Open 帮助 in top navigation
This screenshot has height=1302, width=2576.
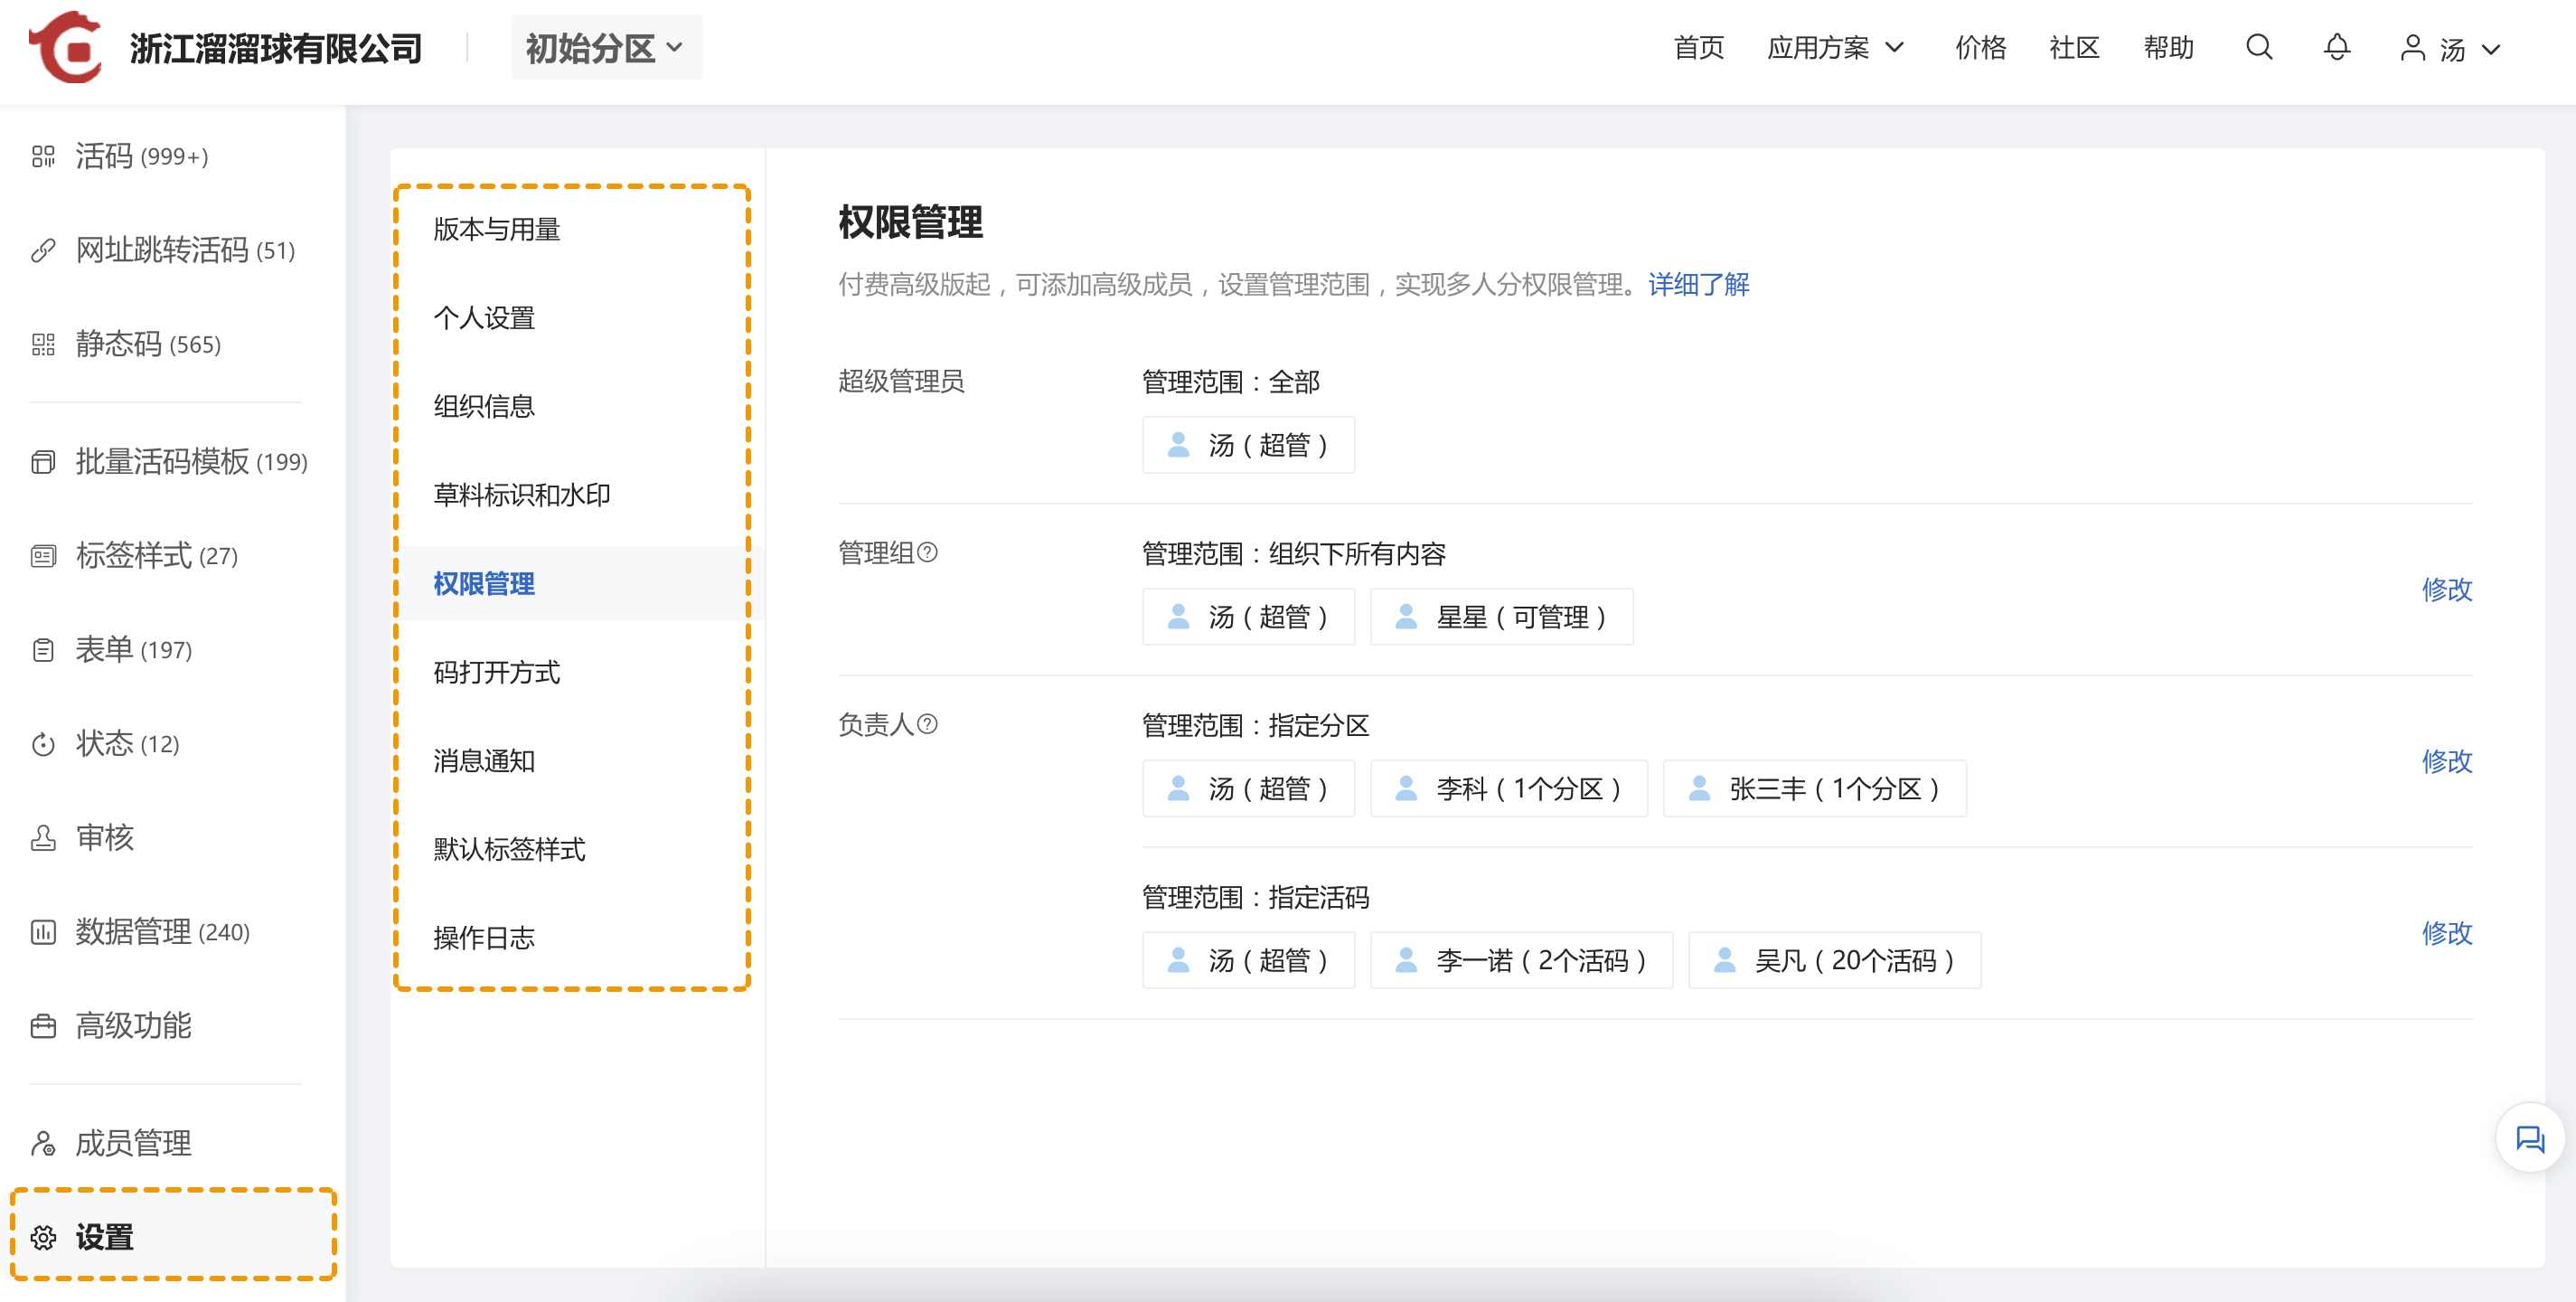click(x=2168, y=47)
